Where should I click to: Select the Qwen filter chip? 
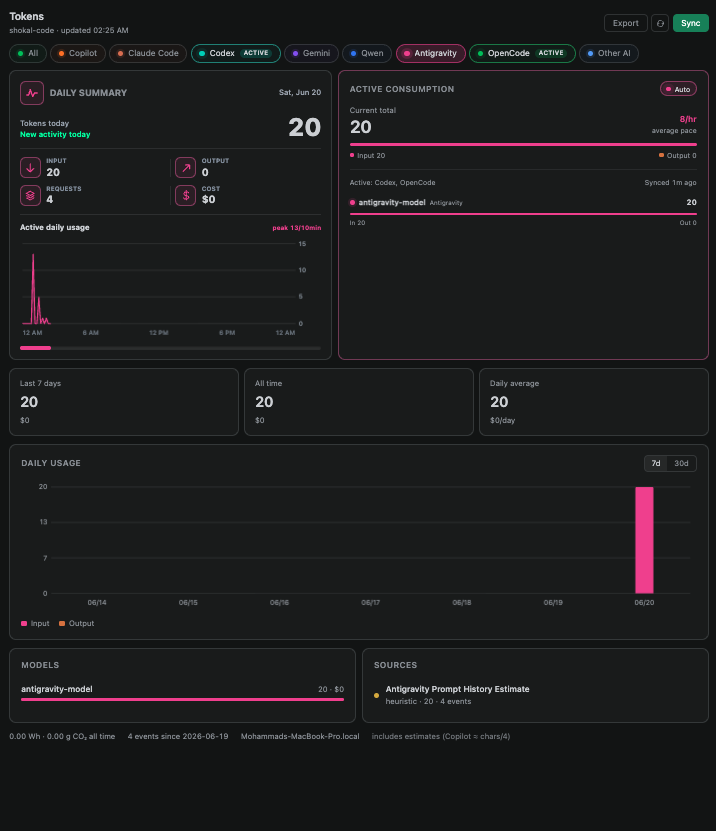[x=367, y=54]
